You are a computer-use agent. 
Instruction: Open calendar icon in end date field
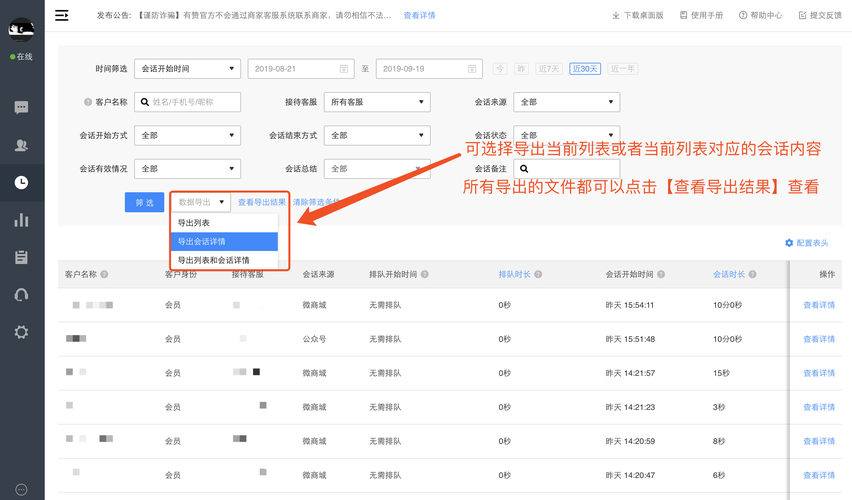click(x=472, y=69)
